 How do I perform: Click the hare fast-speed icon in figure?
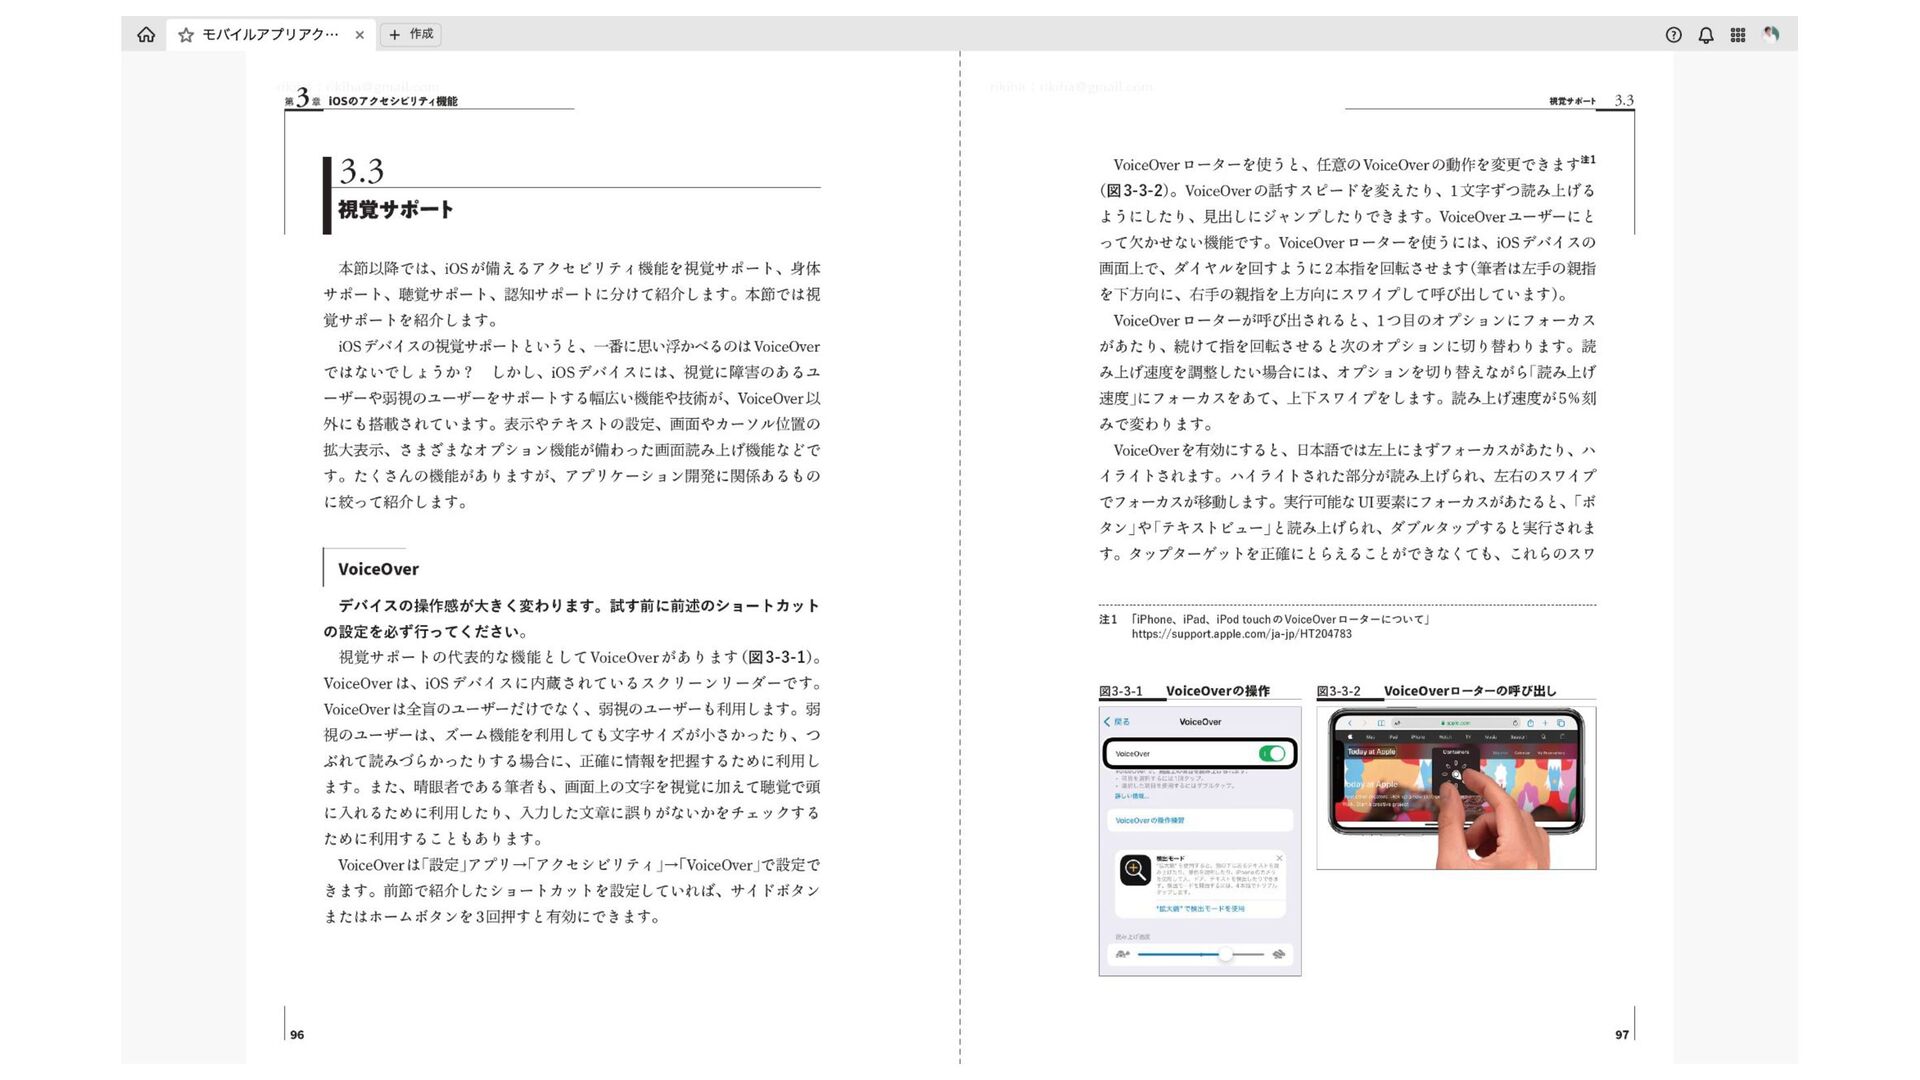click(x=1278, y=955)
